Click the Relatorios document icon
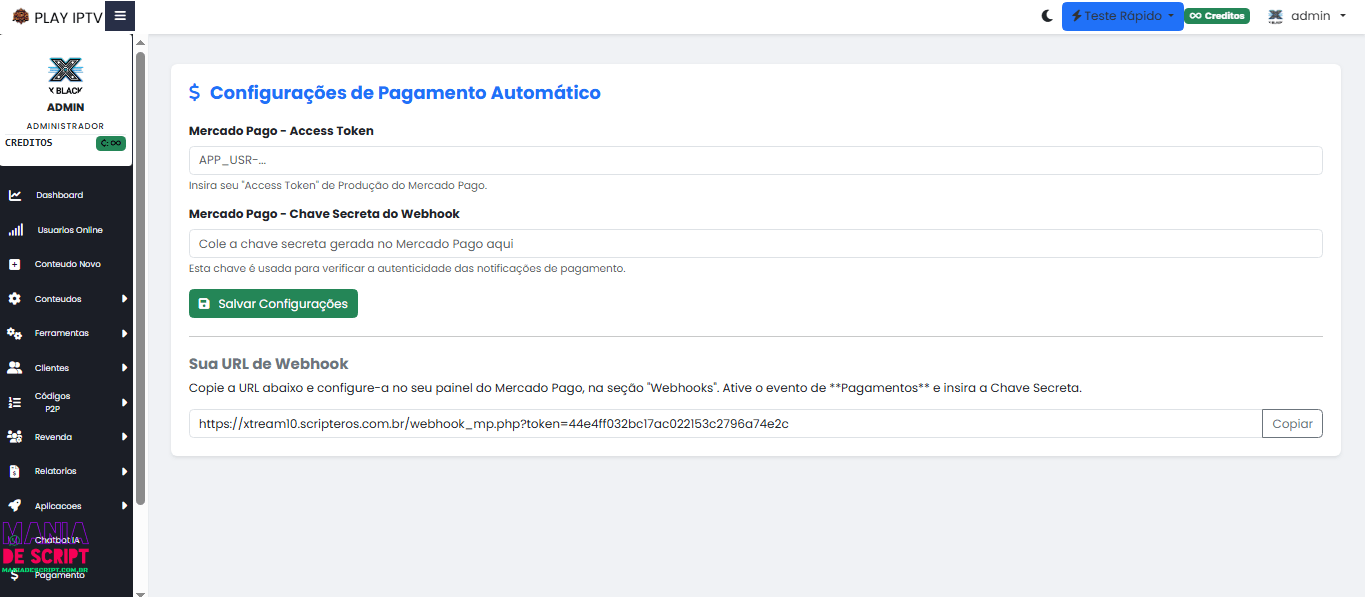Viewport: 1365px width, 597px height. point(14,471)
